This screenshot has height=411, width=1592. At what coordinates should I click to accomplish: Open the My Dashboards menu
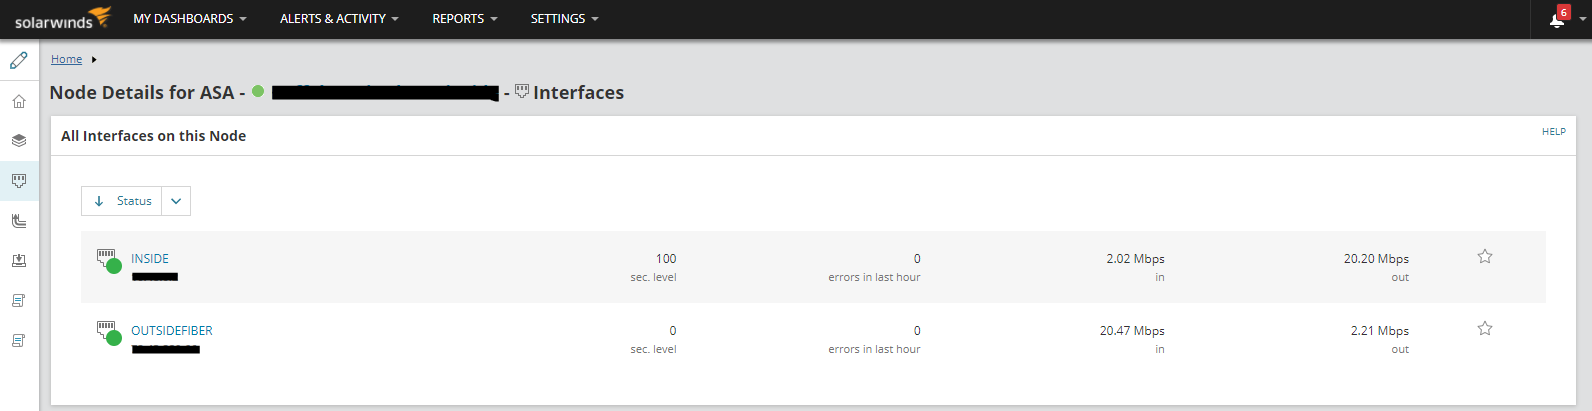(190, 19)
